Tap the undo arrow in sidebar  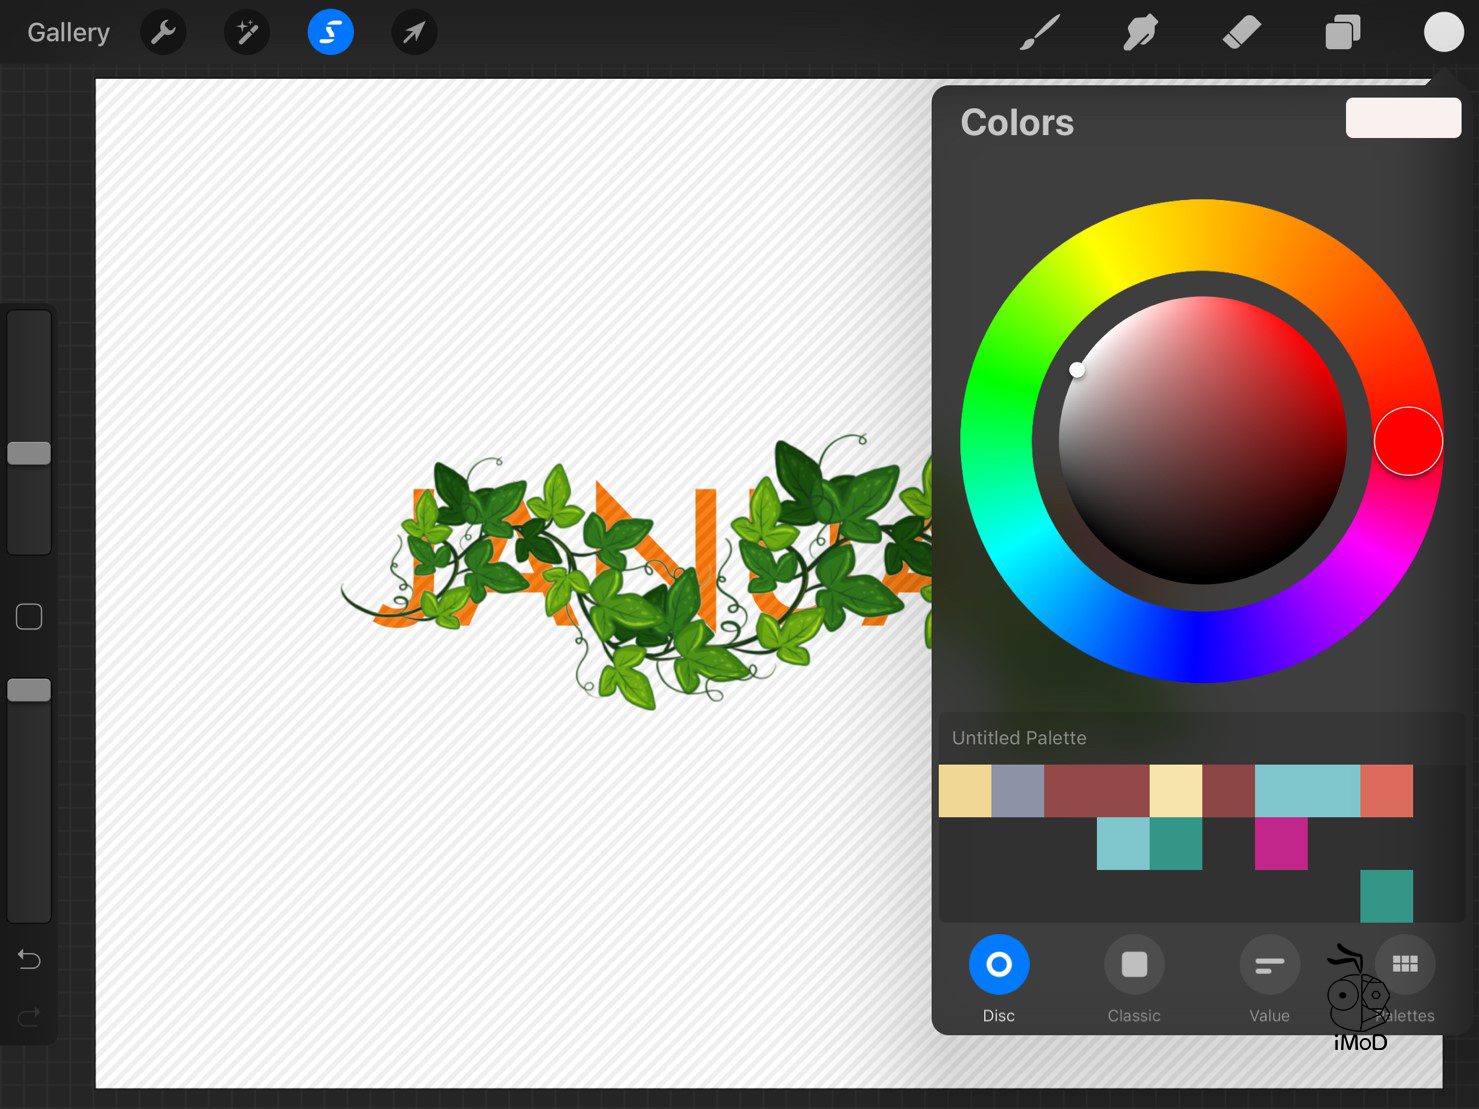click(x=29, y=960)
